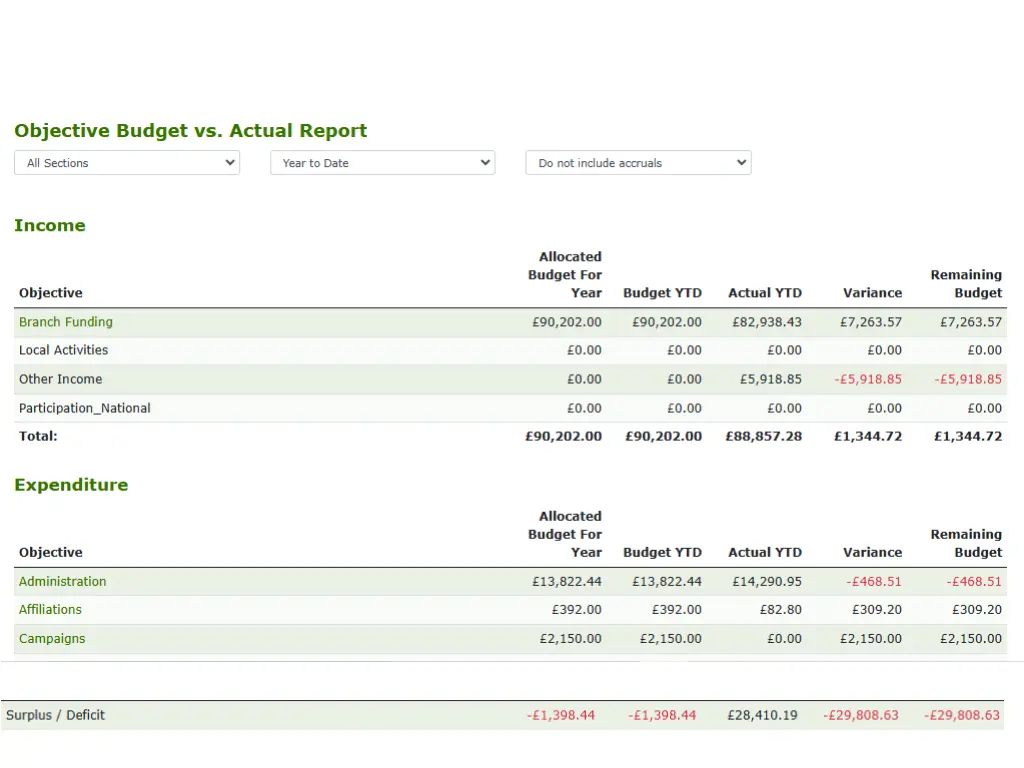
Task: Select Administration Variance -£468.51
Action: 874,581
